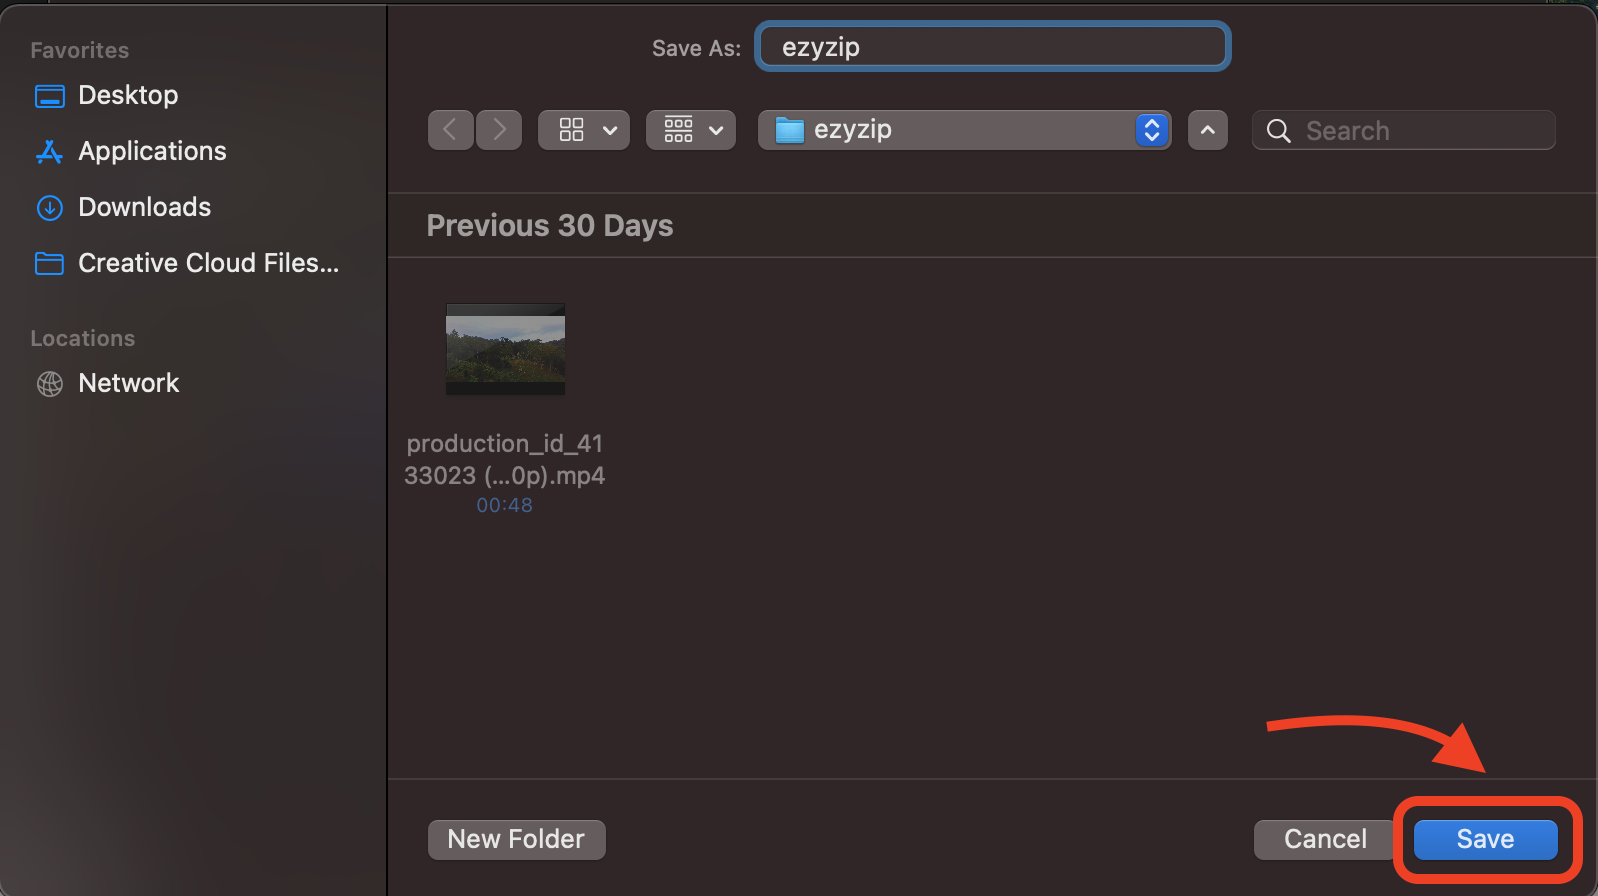
Task: Switch to grid view layout
Action: tap(571, 129)
